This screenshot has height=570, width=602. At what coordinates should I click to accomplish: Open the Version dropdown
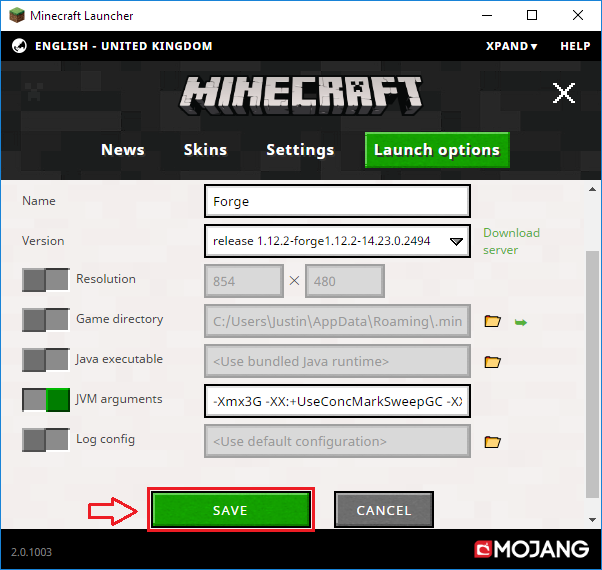pos(337,241)
